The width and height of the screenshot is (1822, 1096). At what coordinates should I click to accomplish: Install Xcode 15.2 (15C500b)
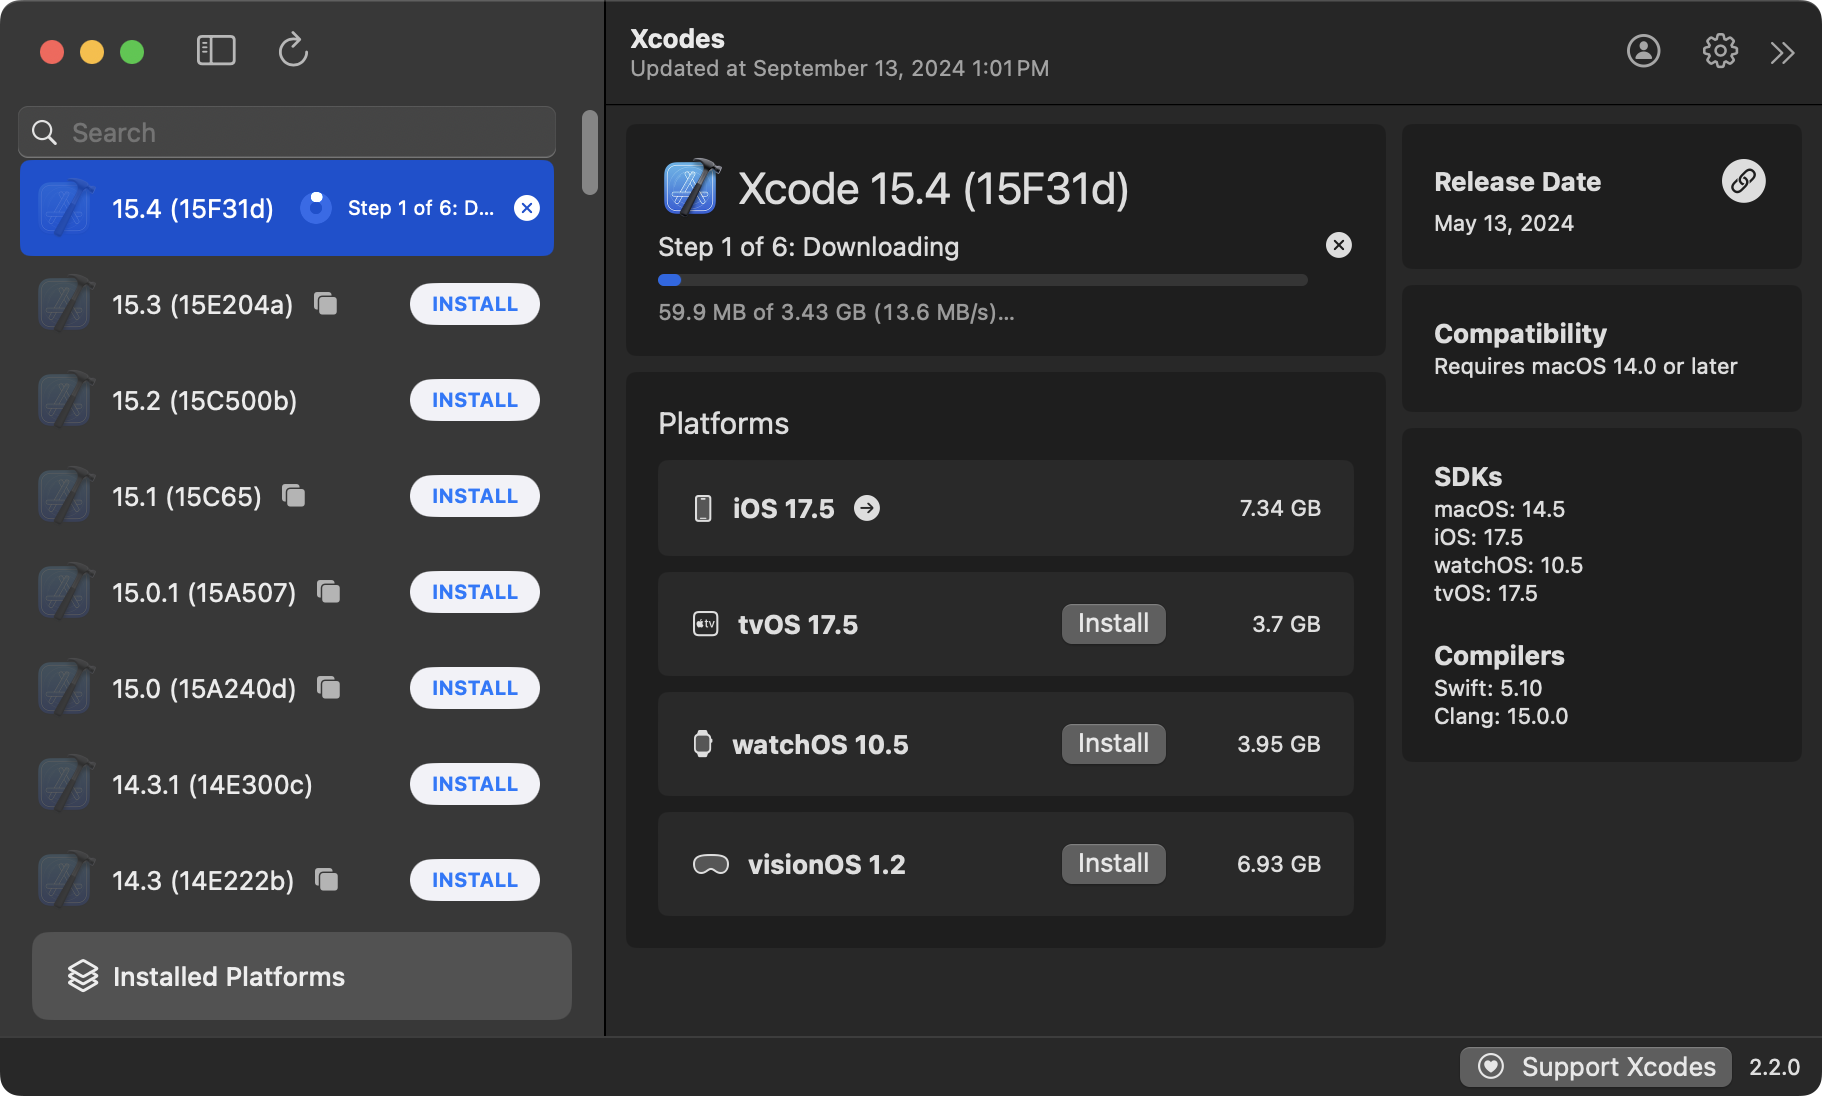click(474, 400)
